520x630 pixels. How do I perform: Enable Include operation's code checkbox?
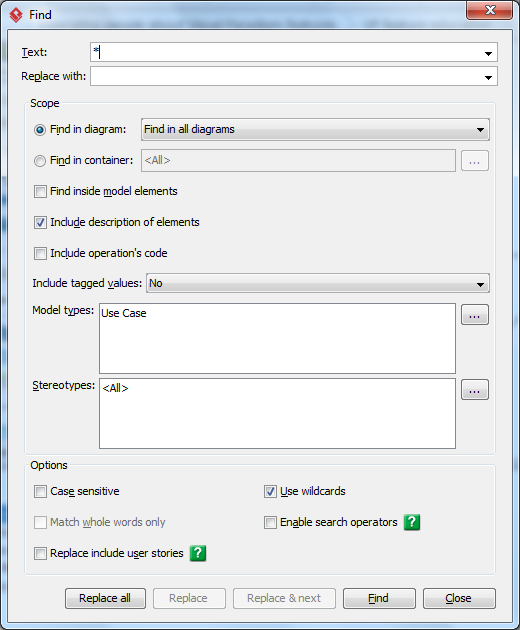(40, 253)
